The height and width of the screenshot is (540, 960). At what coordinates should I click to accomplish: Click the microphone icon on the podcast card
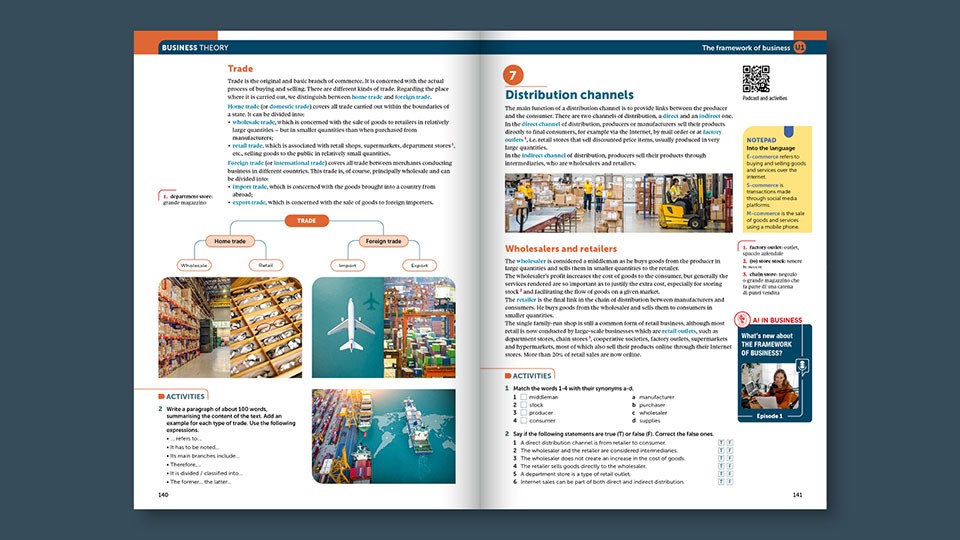[x=802, y=367]
